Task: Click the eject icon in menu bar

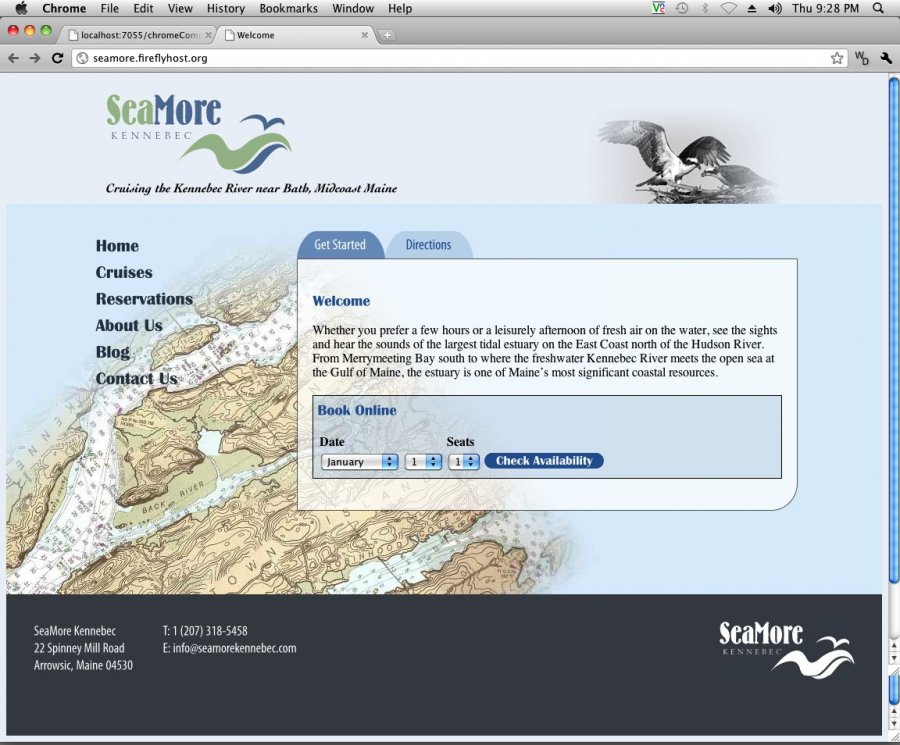Action: pos(751,9)
